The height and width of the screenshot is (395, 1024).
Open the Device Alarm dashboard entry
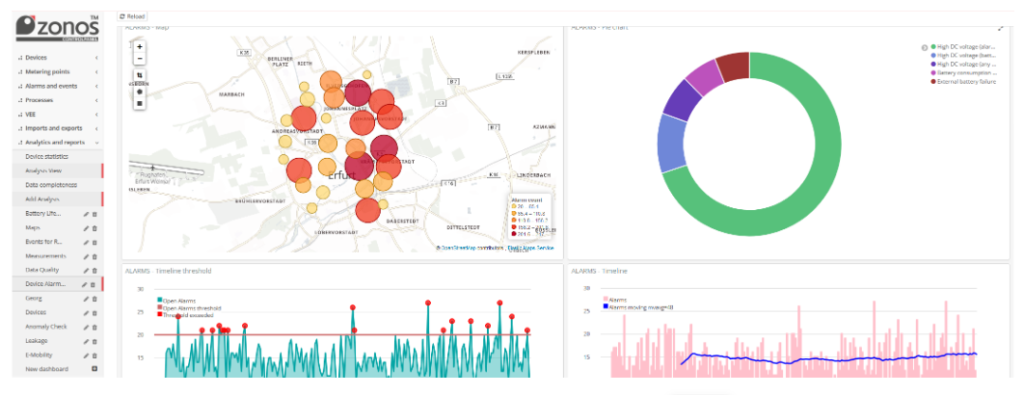pos(47,285)
